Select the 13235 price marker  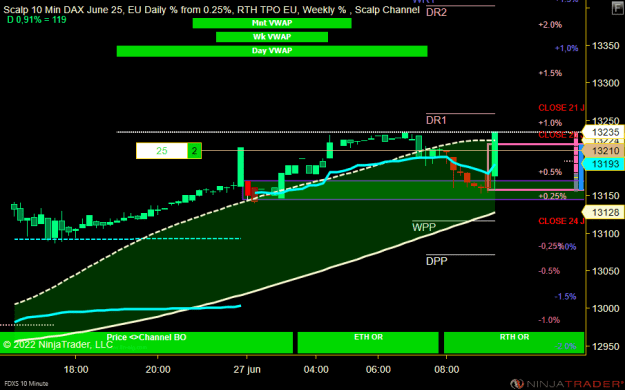(x=604, y=132)
